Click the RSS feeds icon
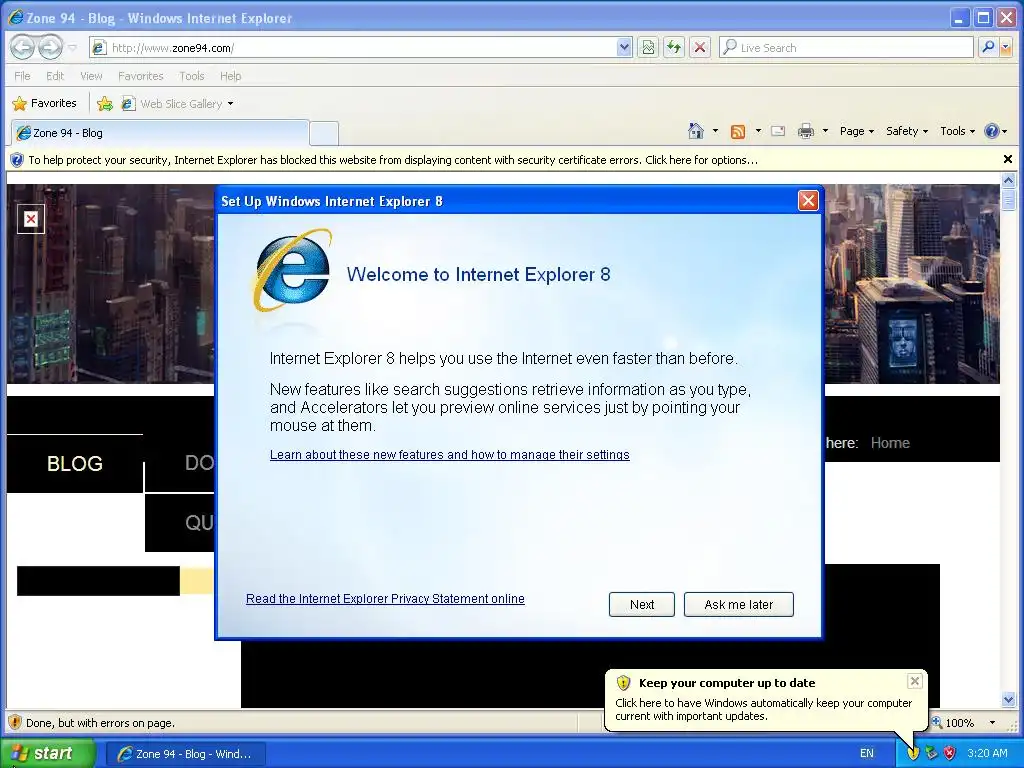This screenshot has height=768, width=1024. [x=738, y=131]
